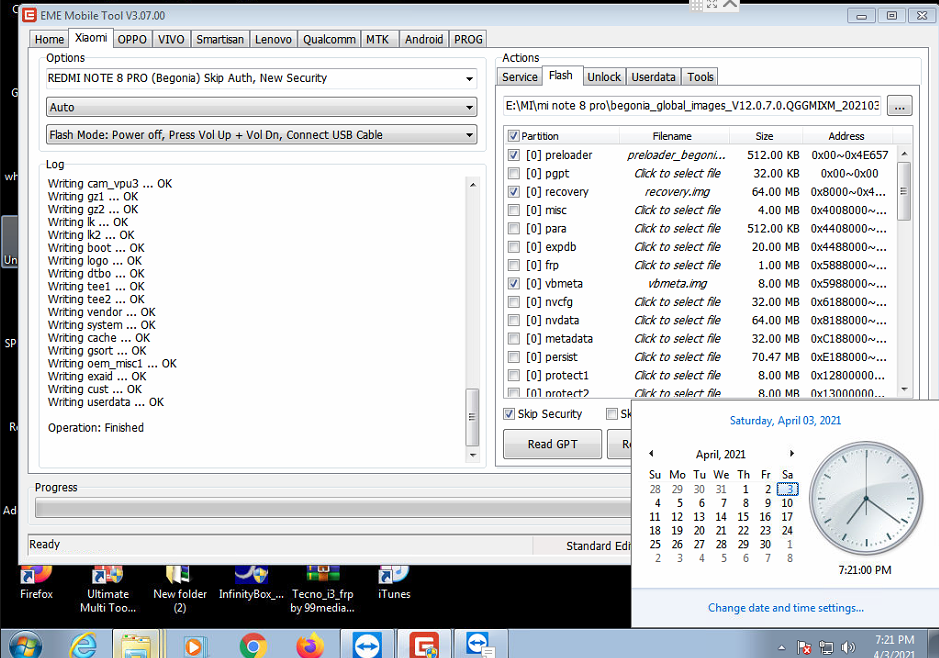This screenshot has height=658, width=939.
Task: Open the network status tray icon
Action: pos(826,647)
